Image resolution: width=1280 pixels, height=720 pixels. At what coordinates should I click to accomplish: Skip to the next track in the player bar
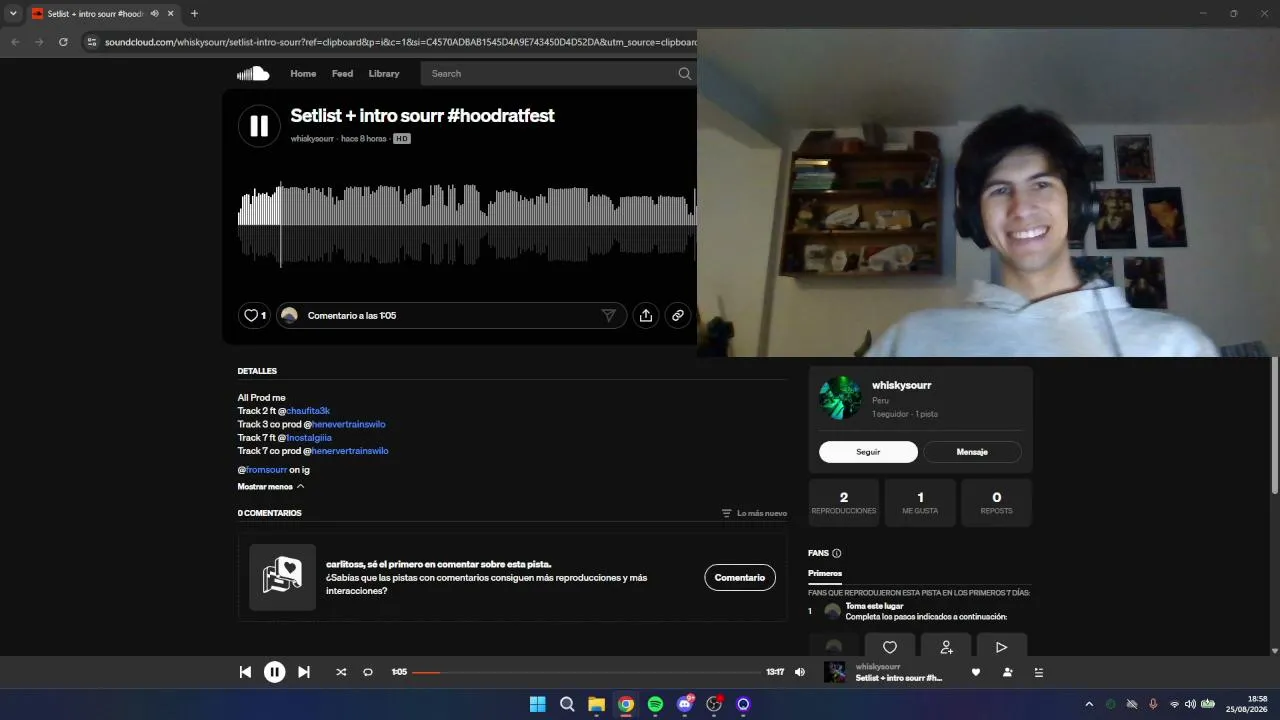tap(304, 672)
